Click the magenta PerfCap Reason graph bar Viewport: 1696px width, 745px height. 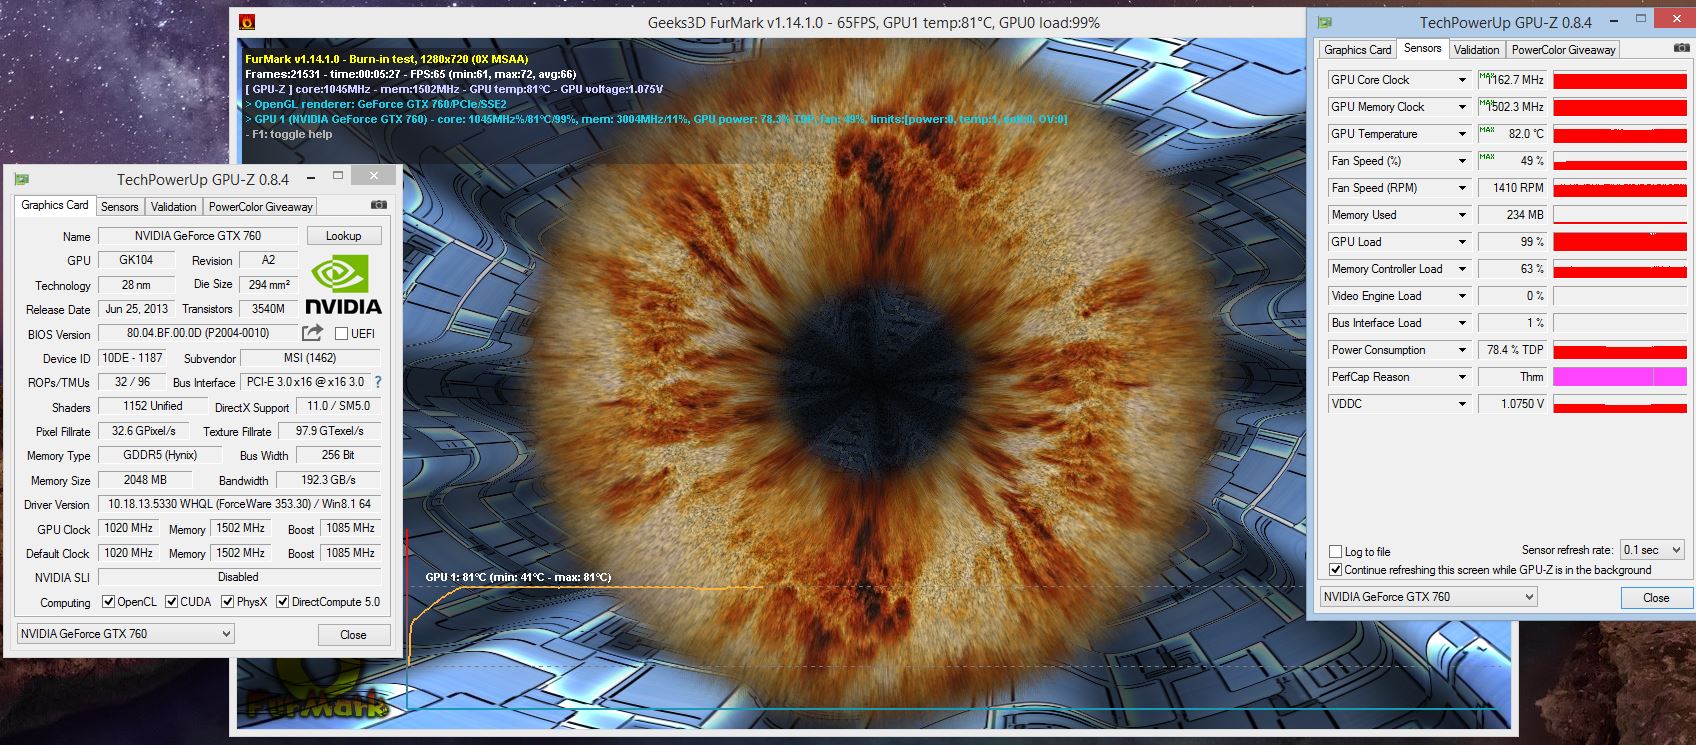[1619, 377]
